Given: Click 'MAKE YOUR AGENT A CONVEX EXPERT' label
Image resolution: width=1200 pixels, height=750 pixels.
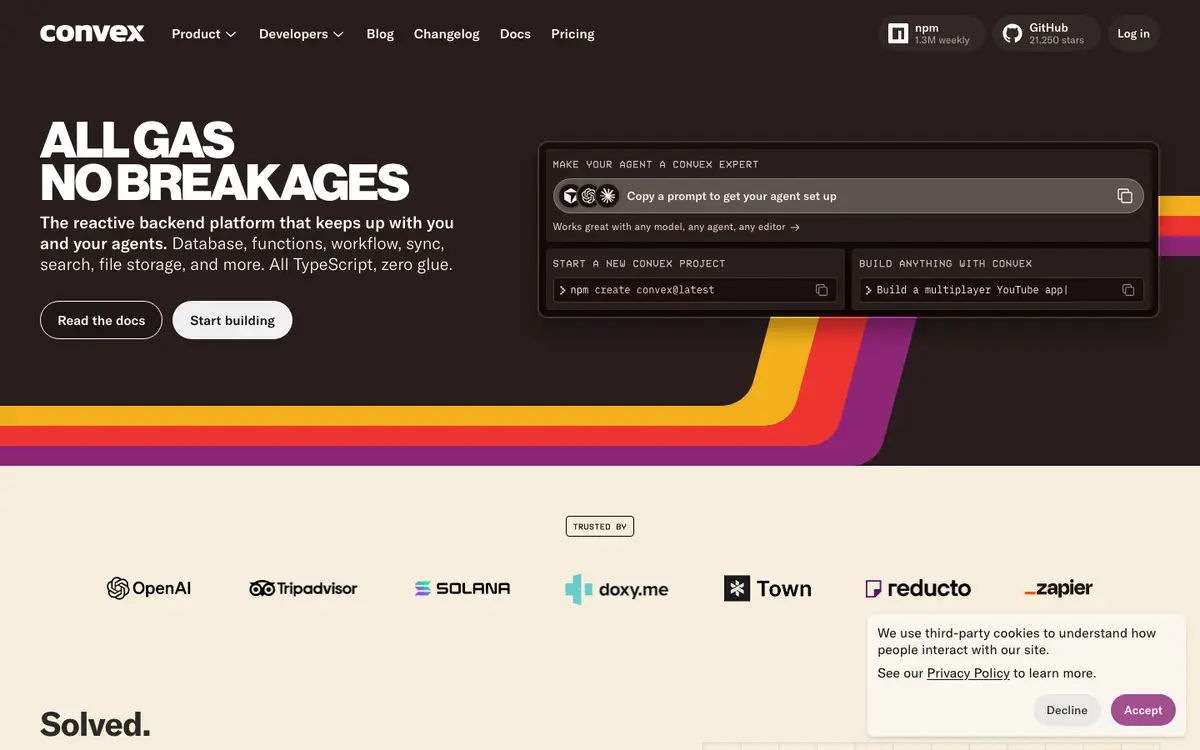Looking at the screenshot, I should (655, 164).
